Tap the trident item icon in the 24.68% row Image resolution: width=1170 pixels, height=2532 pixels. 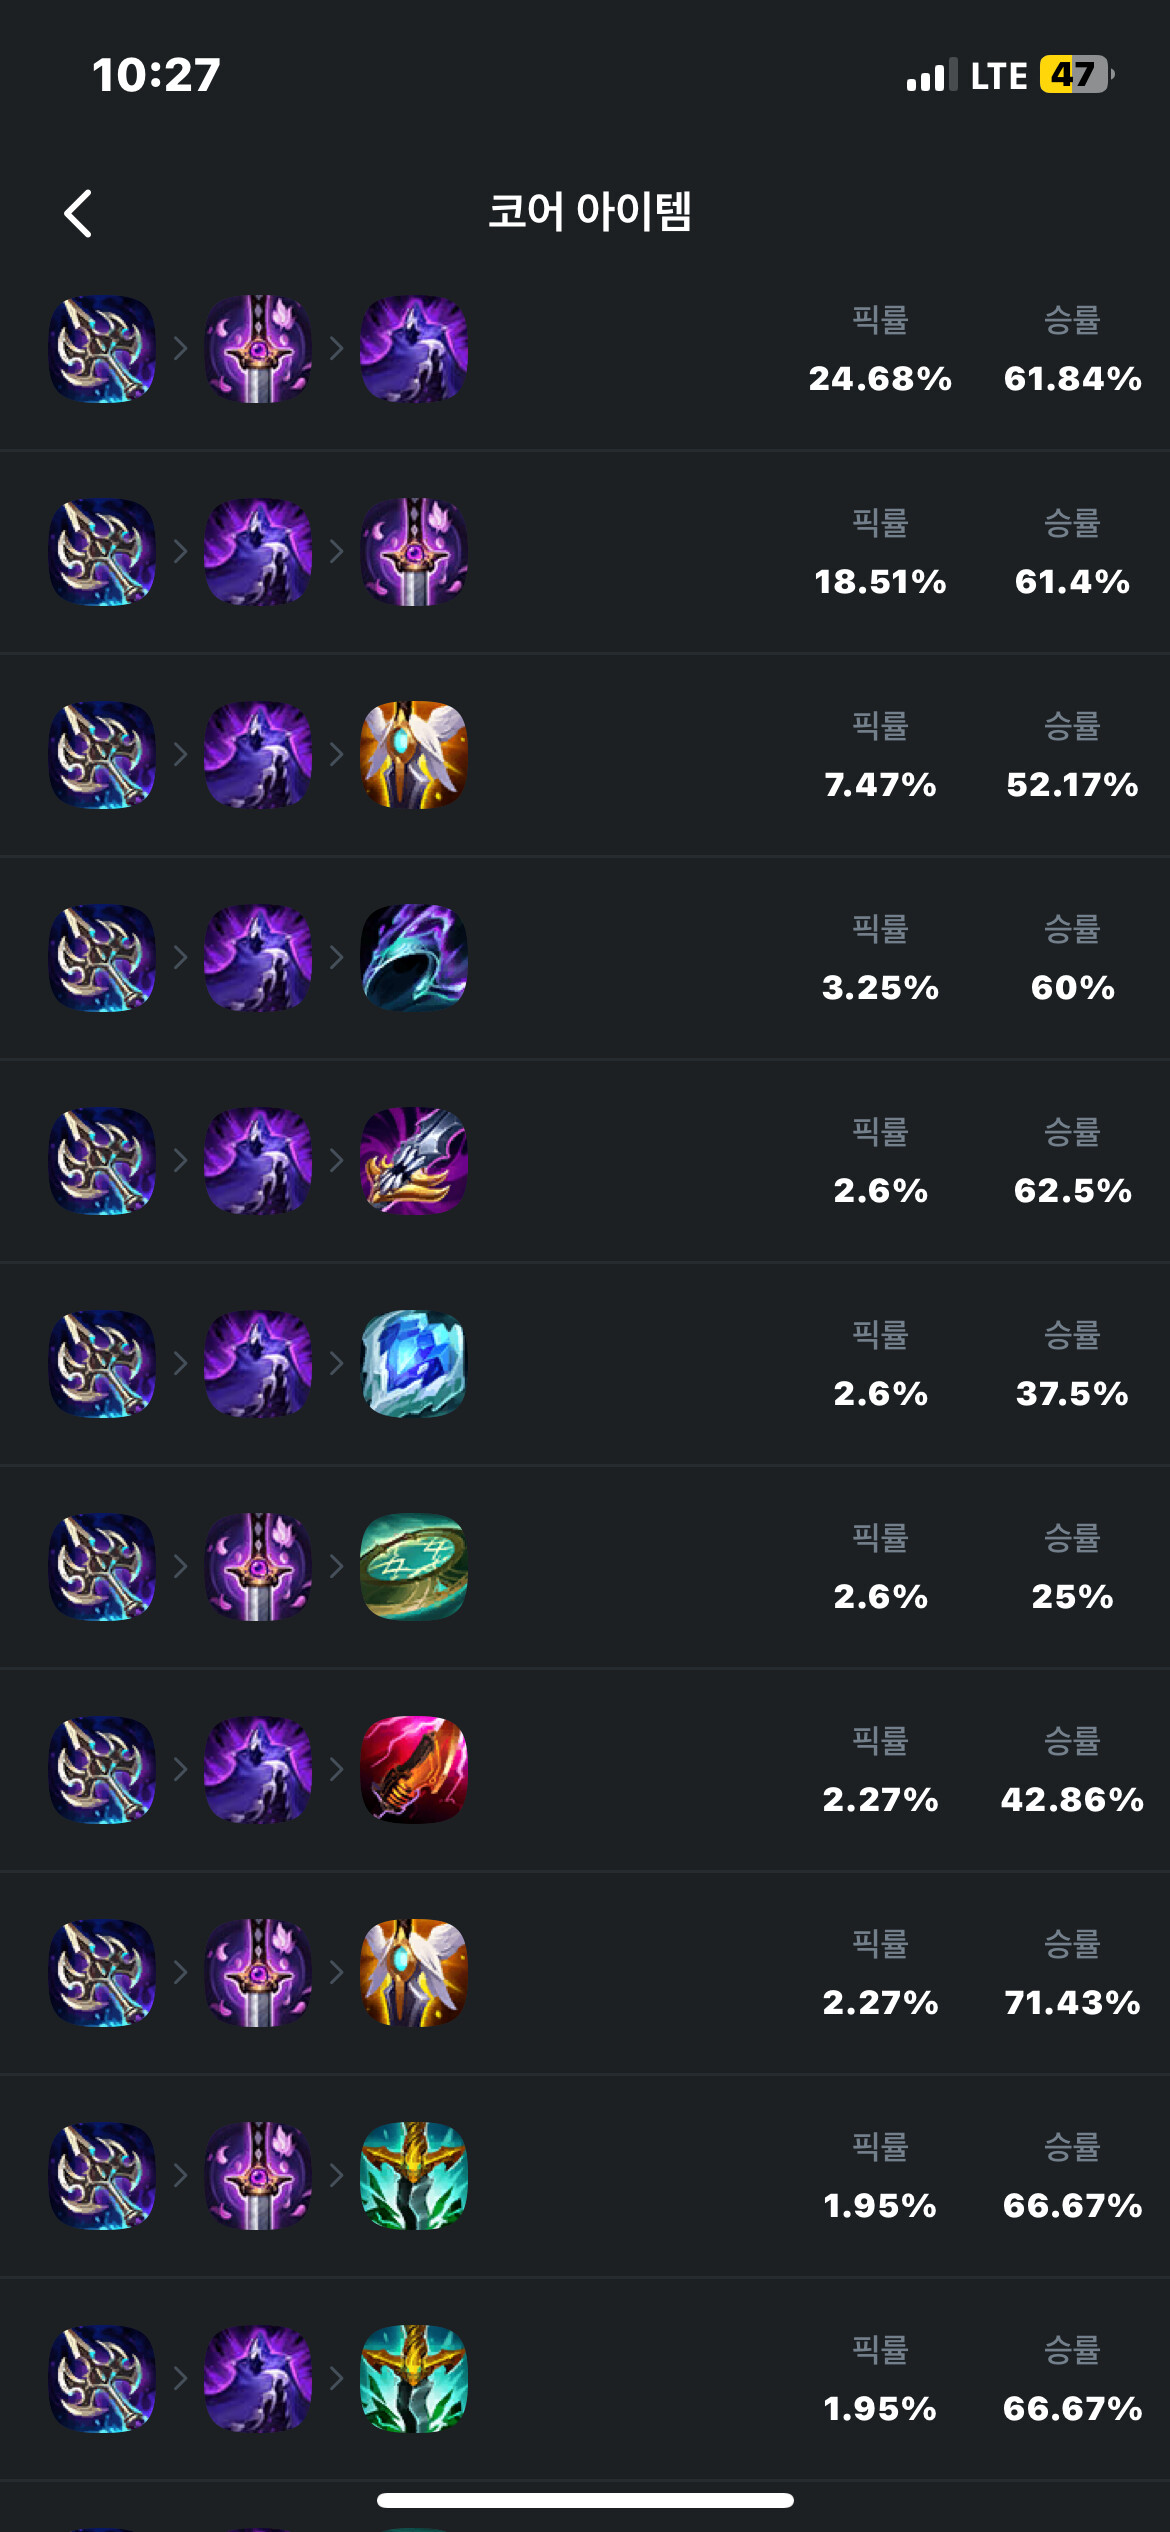point(102,349)
